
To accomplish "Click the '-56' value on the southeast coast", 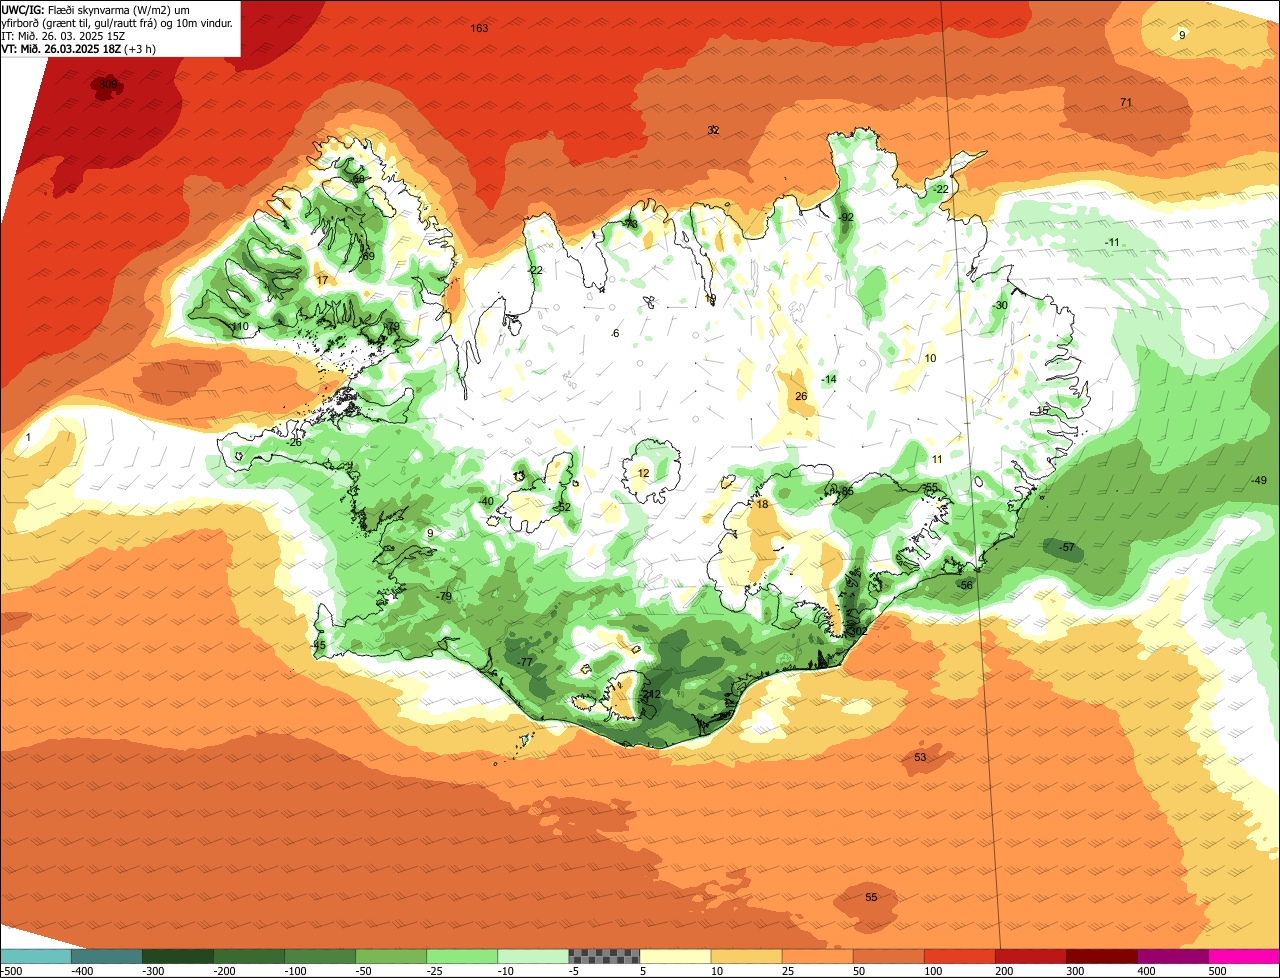I will (965, 585).
